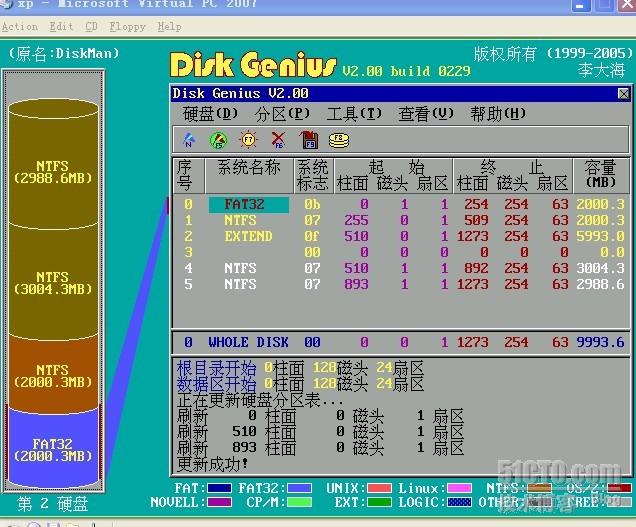This screenshot has height=527, width=636.
Task: Click the 更新成功! status message
Action: [213, 464]
